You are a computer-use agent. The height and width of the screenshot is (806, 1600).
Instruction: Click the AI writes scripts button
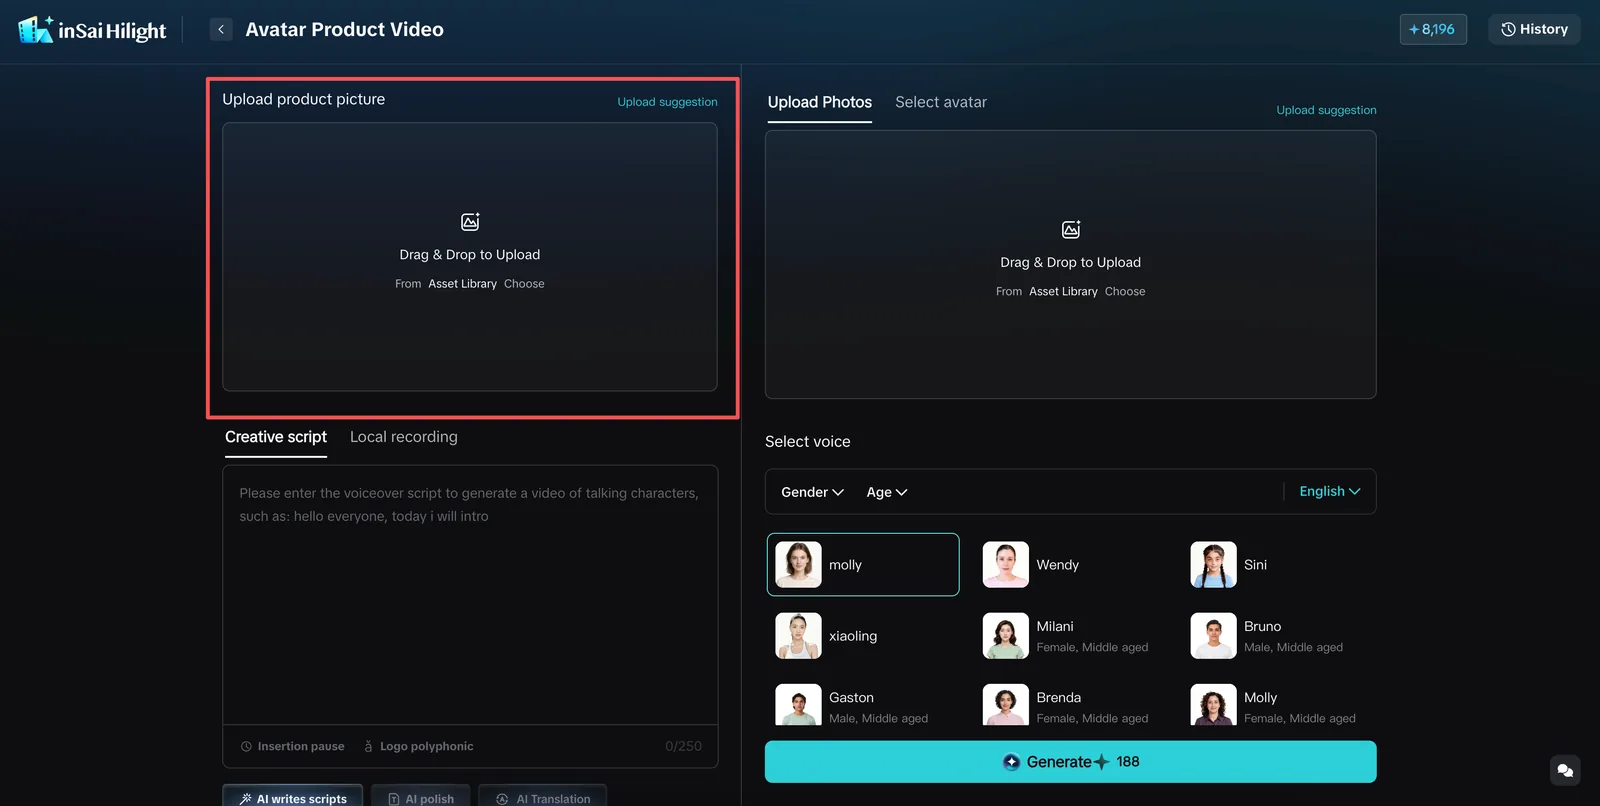[293, 798]
